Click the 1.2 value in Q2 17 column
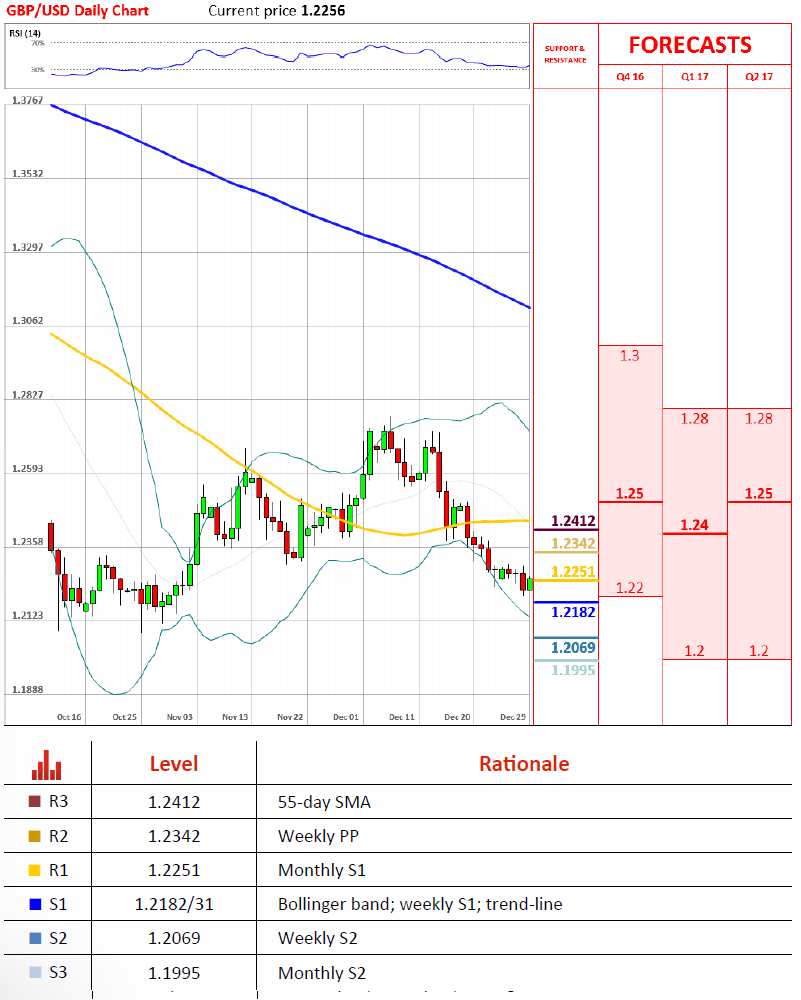 pos(759,651)
